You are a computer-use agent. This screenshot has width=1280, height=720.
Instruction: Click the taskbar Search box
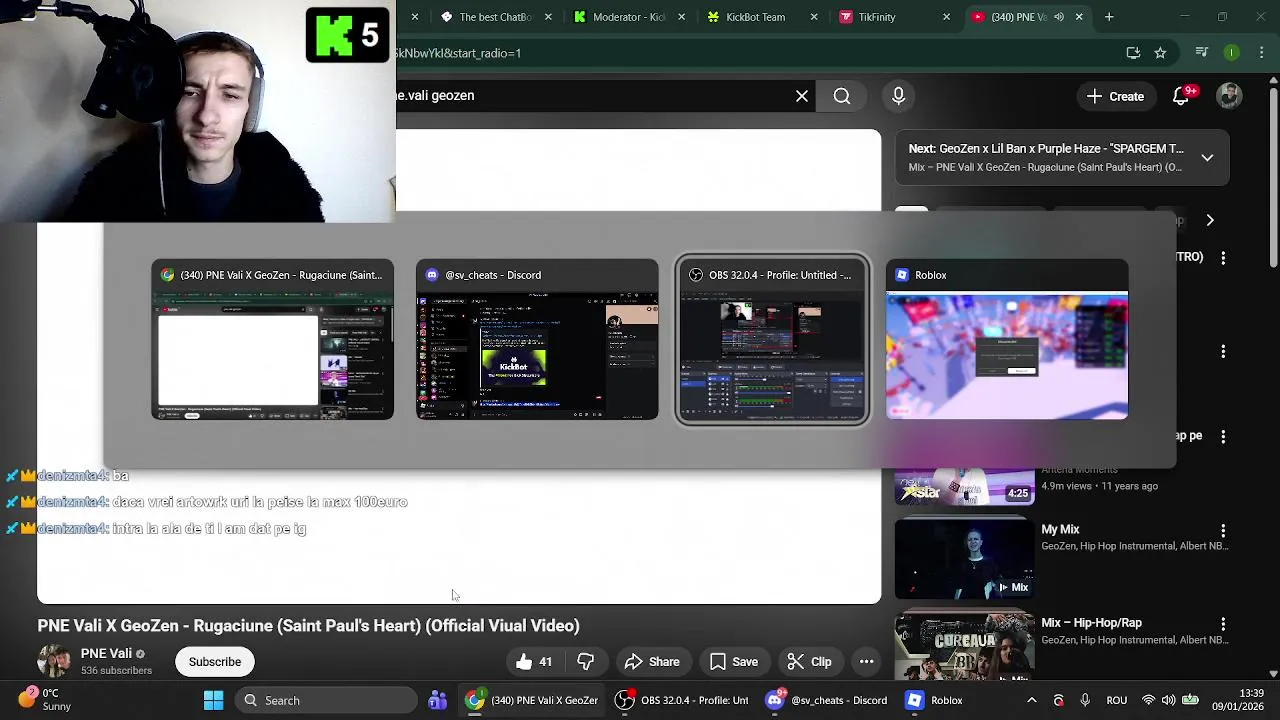pos(328,700)
